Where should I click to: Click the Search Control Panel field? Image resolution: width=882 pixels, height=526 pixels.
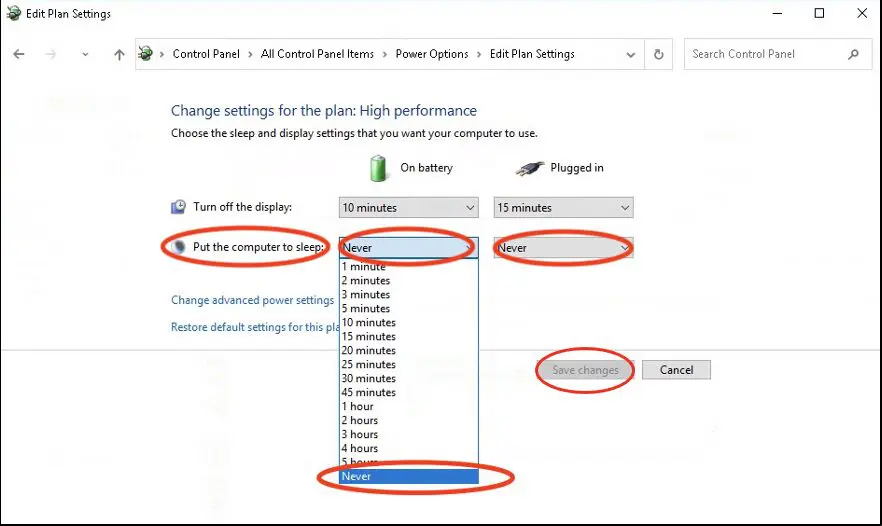click(x=765, y=54)
